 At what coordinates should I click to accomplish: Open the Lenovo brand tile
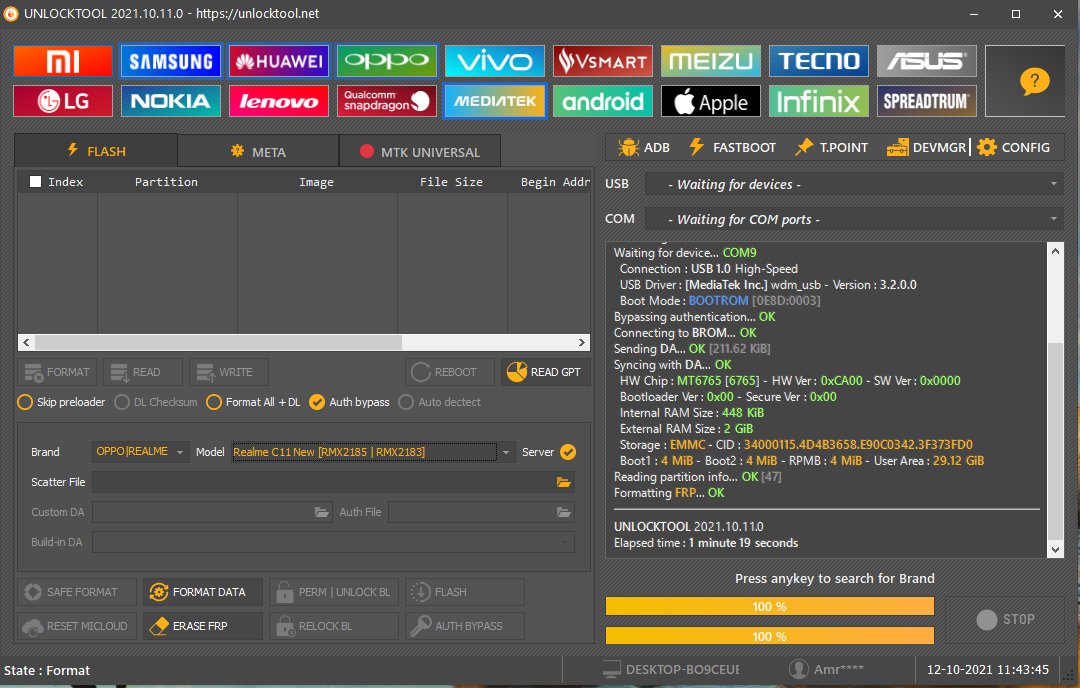coord(279,101)
